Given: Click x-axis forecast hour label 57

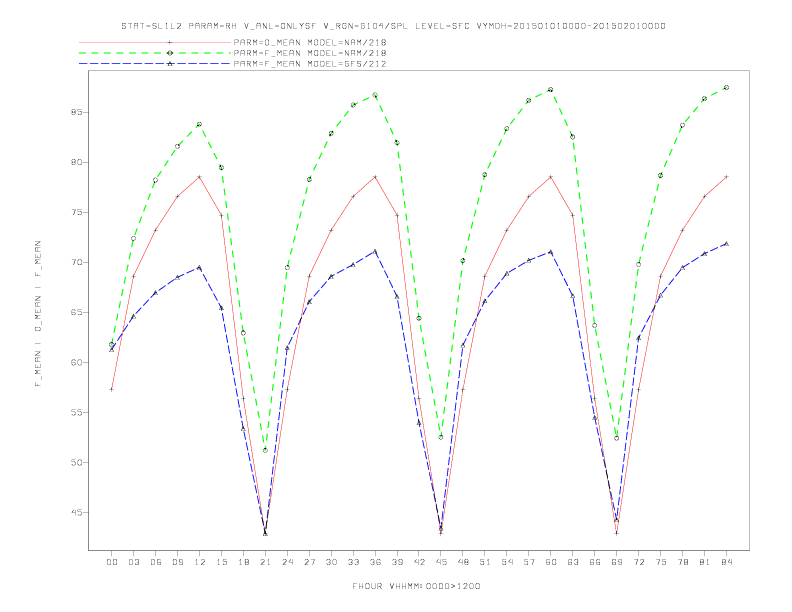Looking at the screenshot, I should pyautogui.click(x=529, y=562).
